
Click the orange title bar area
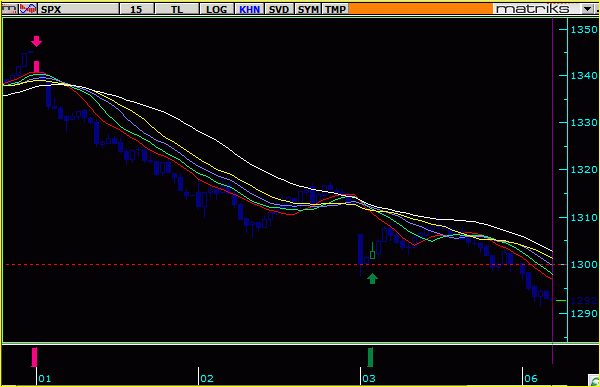421,9
